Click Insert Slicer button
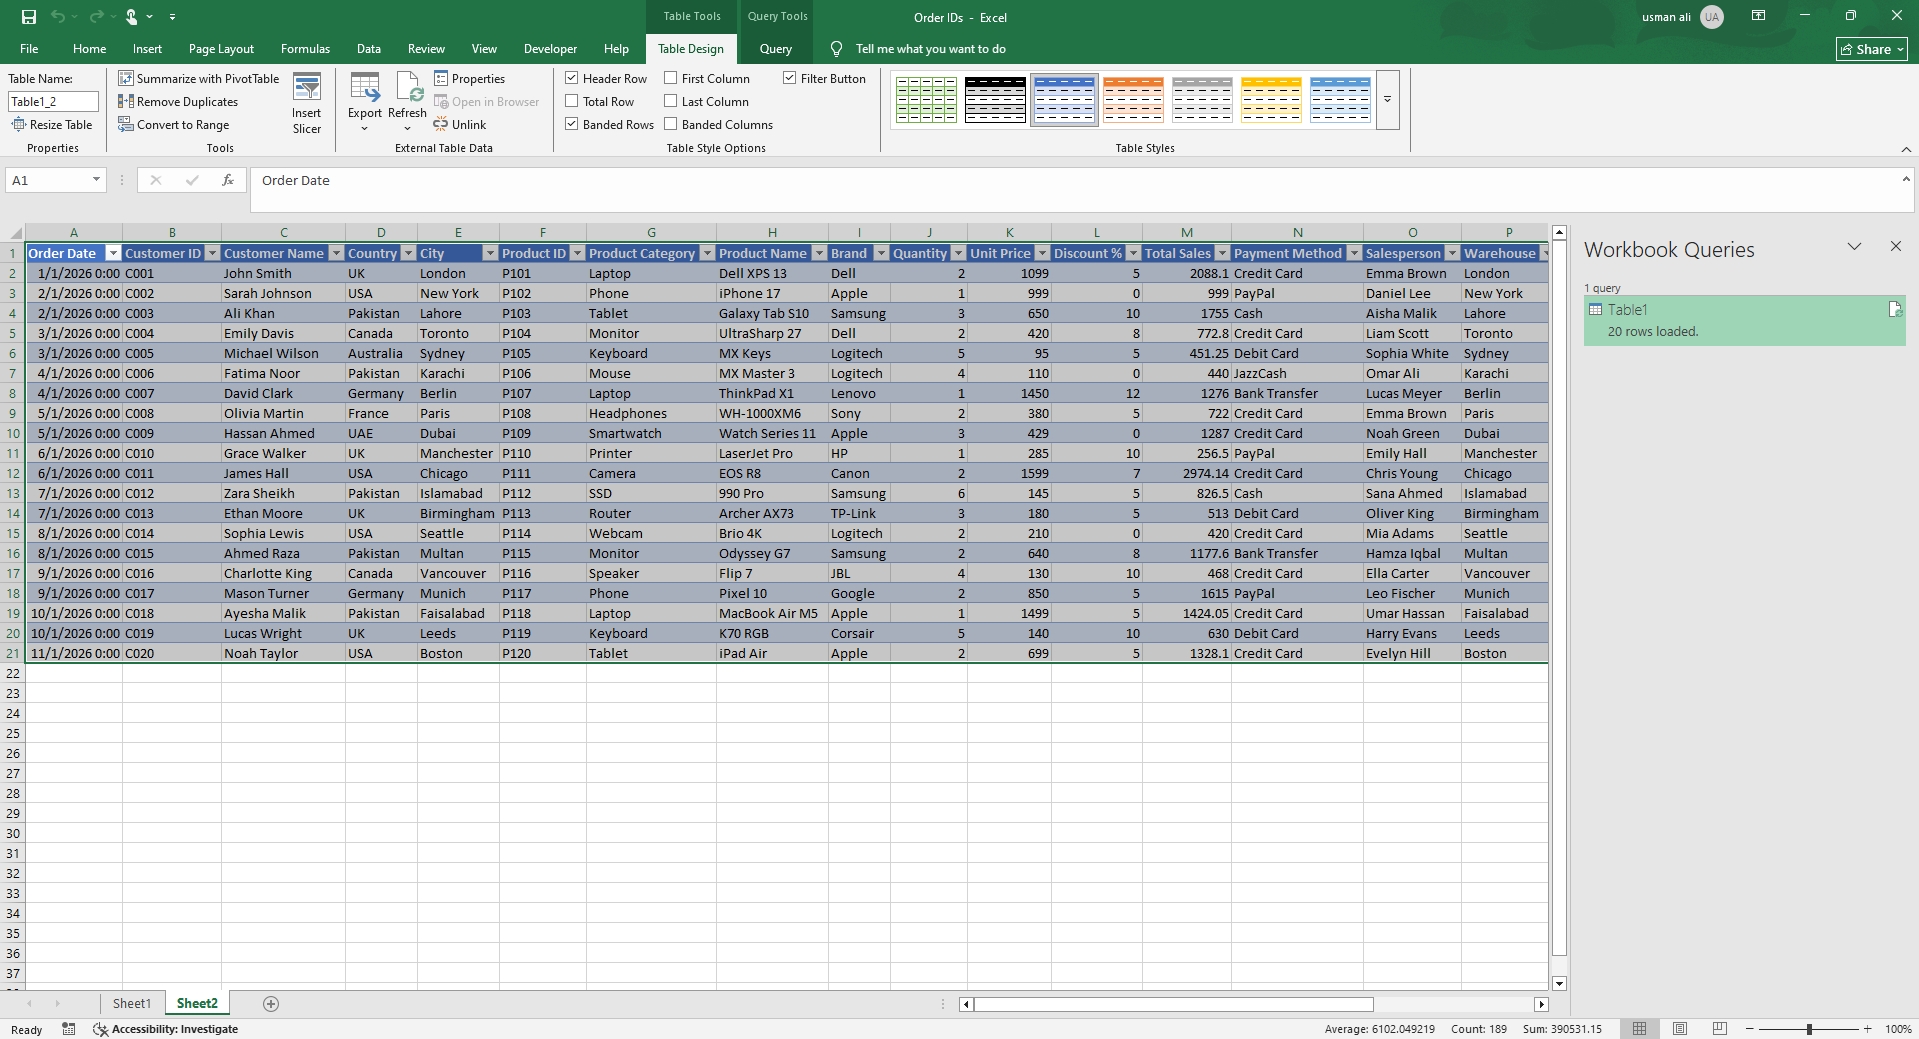The width and height of the screenshot is (1919, 1039). point(307,103)
